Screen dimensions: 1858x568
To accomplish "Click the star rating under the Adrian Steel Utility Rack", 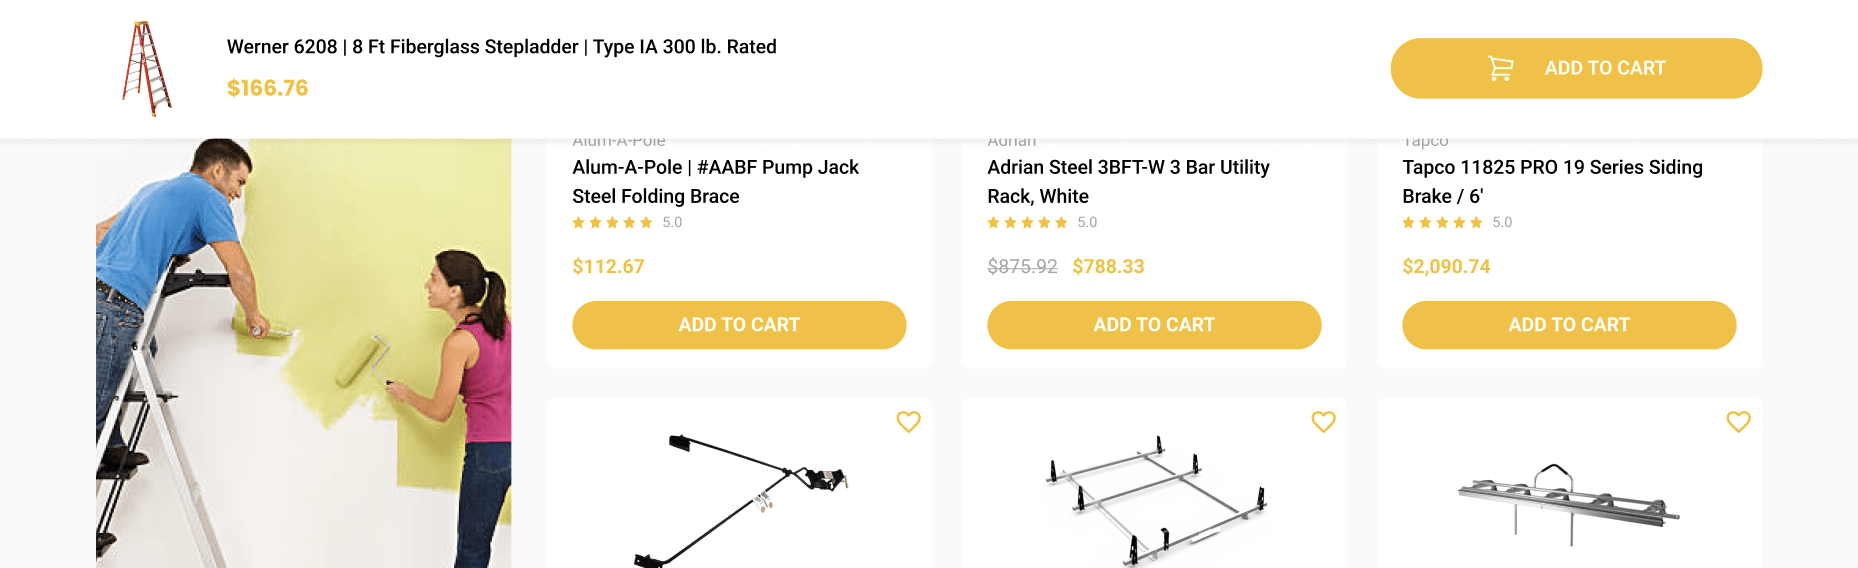I will [x=1027, y=223].
